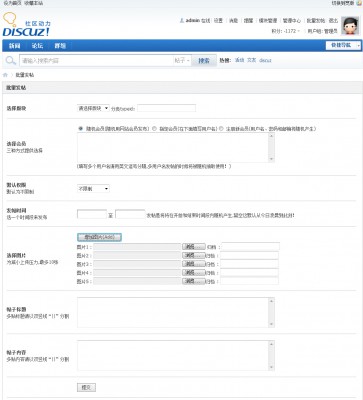
Task: Expand the 积分 -1172 dropdown
Action: [286, 31]
